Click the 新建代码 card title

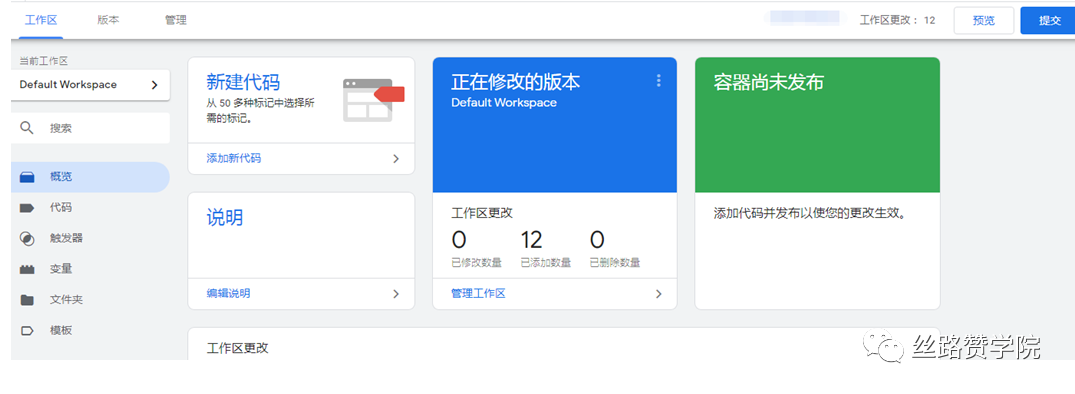tap(243, 82)
